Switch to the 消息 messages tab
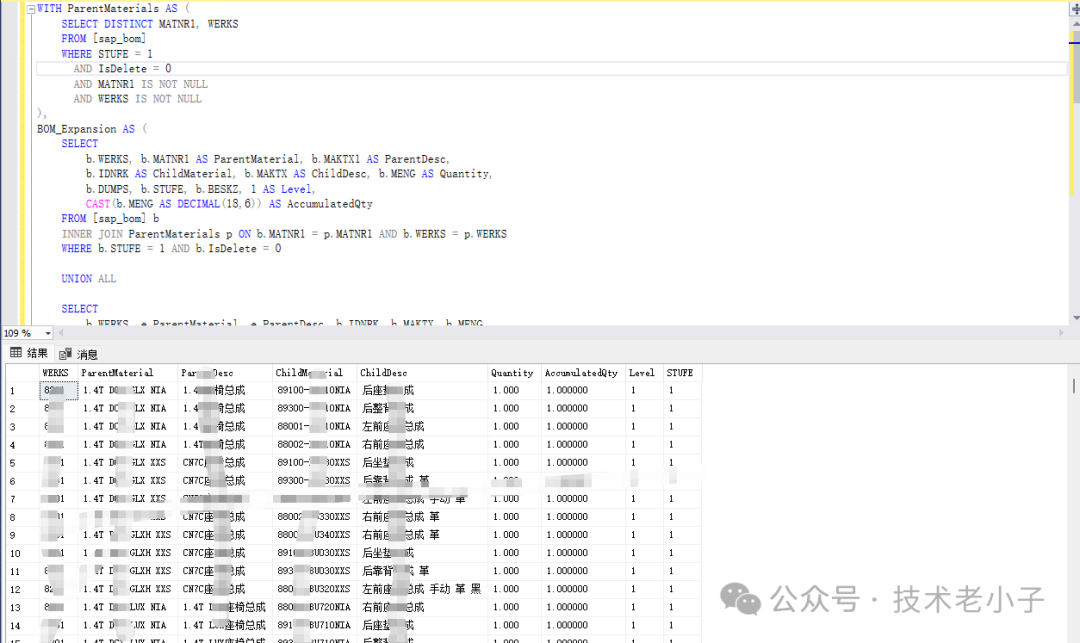Screen dimensions: 1080x643 [87, 354]
